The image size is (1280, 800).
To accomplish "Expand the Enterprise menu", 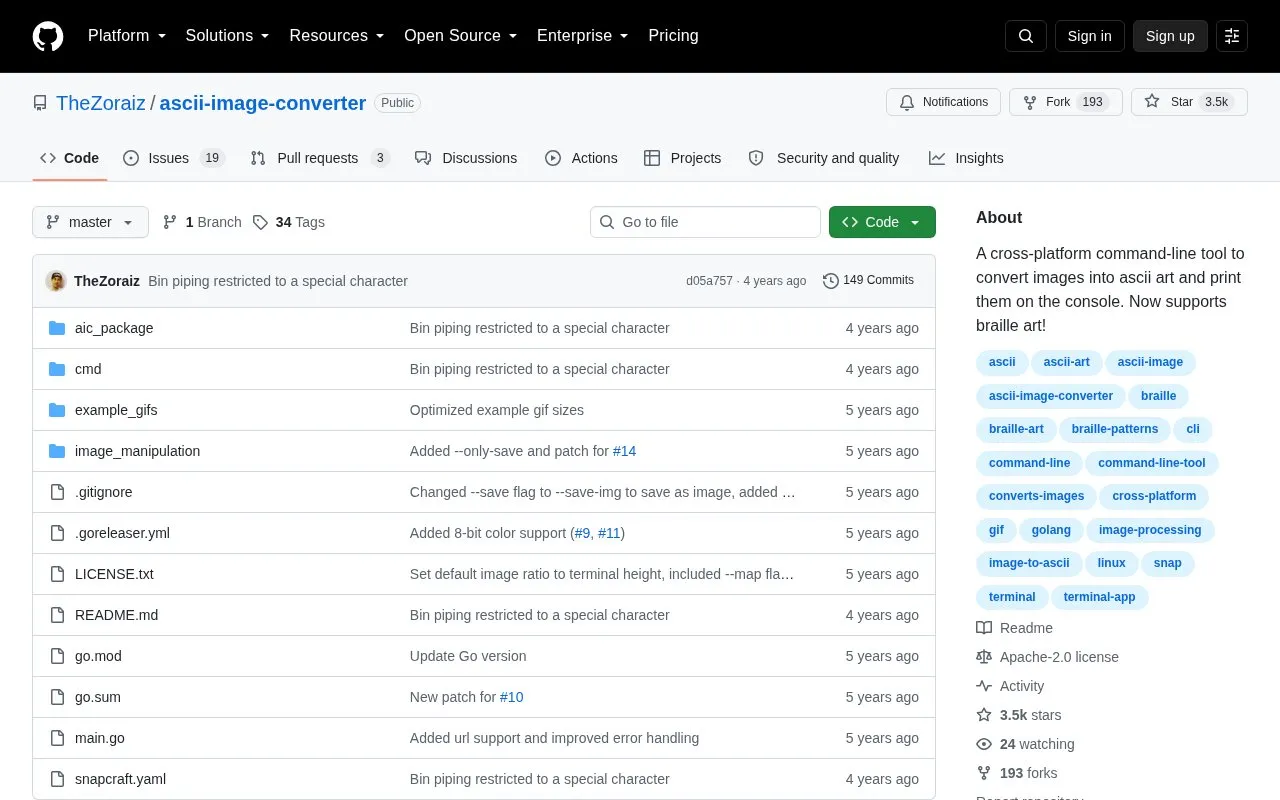I will click(x=583, y=36).
